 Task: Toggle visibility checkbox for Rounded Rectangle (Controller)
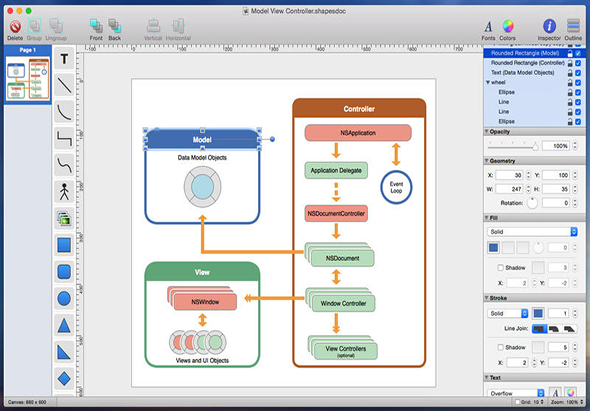(578, 63)
